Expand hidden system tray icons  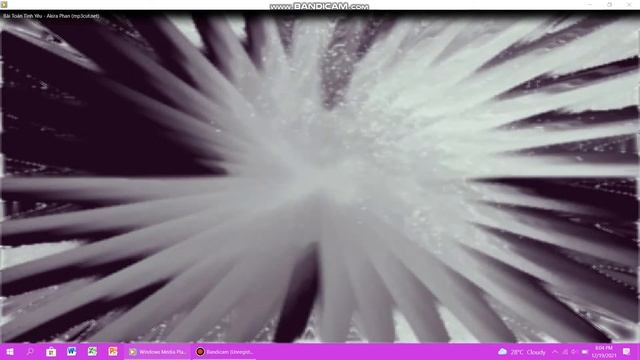tap(555, 352)
